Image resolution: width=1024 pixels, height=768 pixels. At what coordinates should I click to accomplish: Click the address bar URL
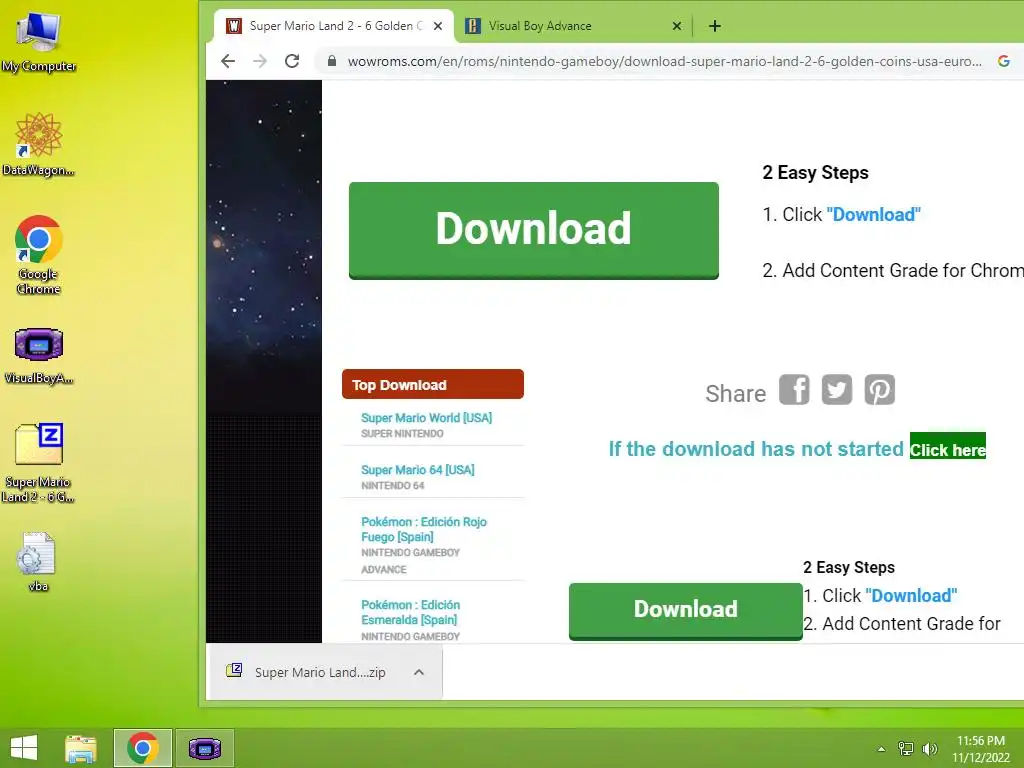(x=664, y=61)
